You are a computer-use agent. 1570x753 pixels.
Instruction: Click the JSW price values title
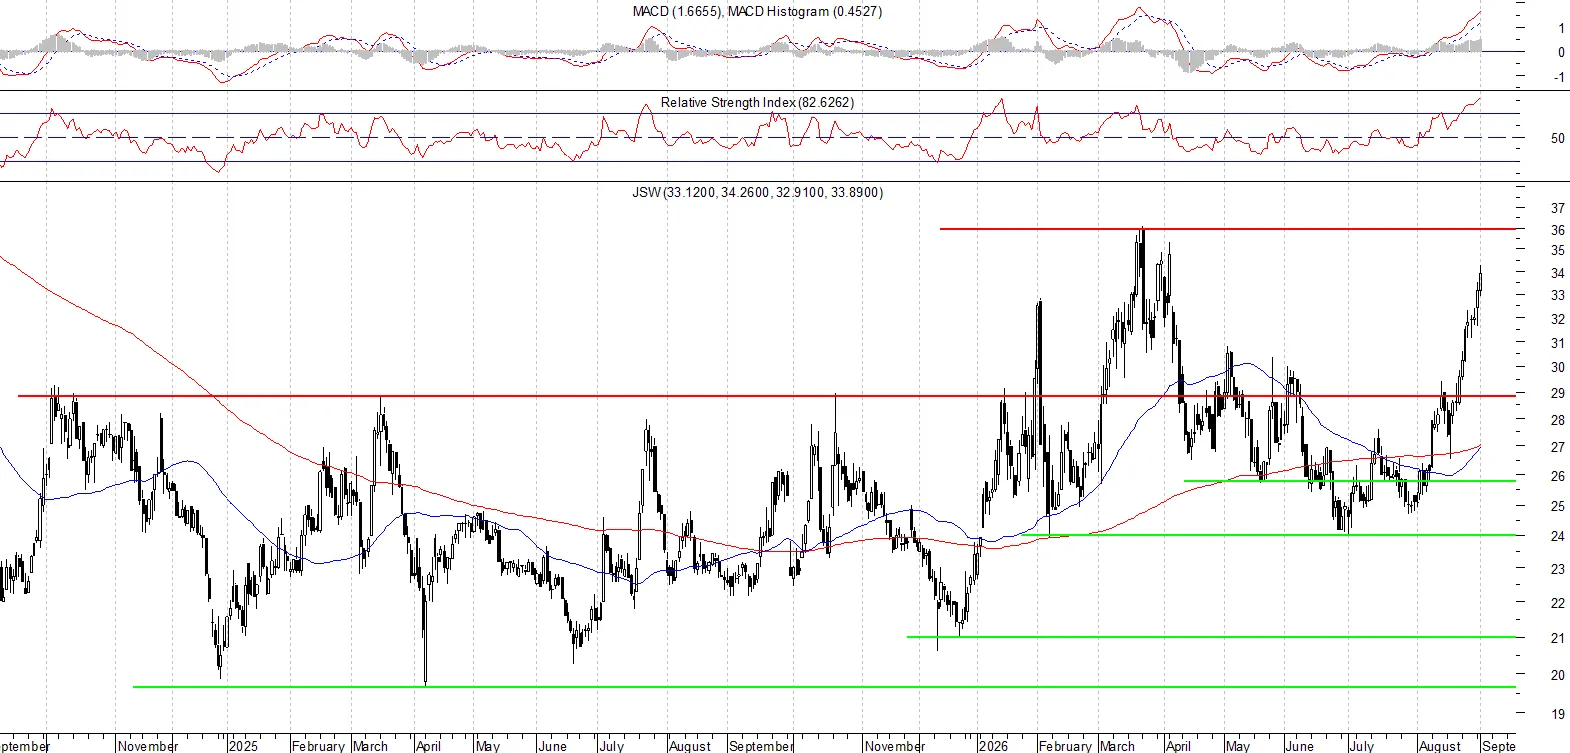[757, 192]
